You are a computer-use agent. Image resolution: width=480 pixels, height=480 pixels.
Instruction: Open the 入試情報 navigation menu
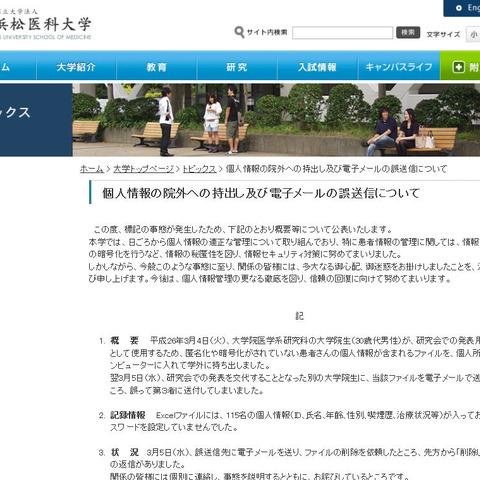(x=317, y=67)
